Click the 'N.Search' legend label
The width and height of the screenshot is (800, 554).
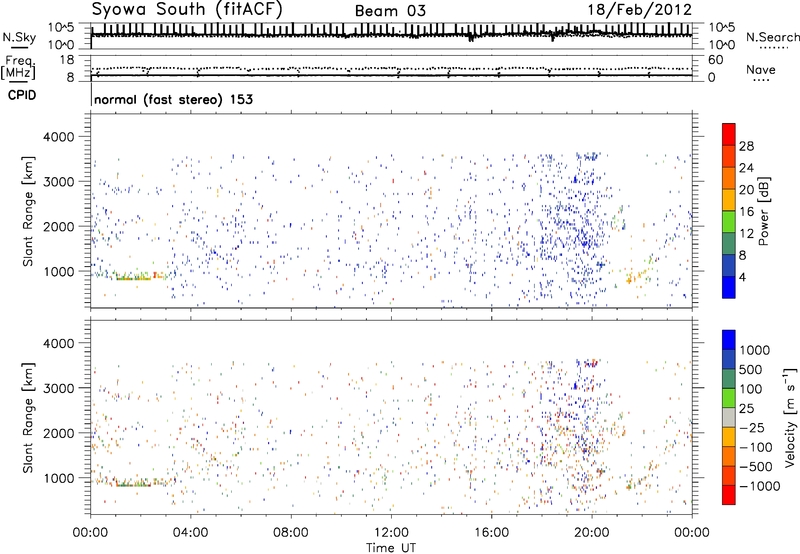[772, 37]
